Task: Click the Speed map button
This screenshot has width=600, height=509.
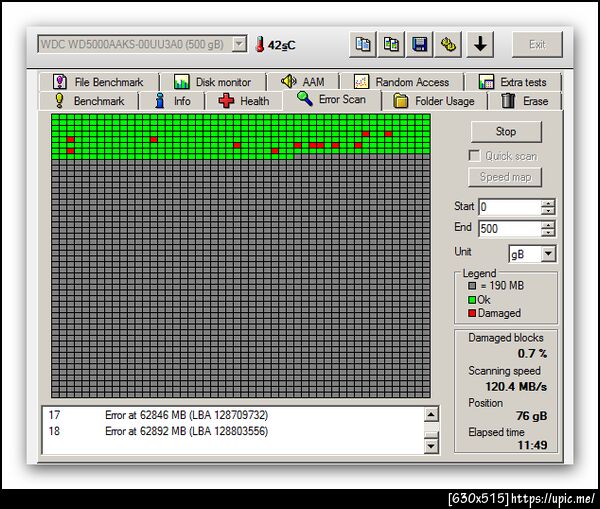Action: (505, 177)
